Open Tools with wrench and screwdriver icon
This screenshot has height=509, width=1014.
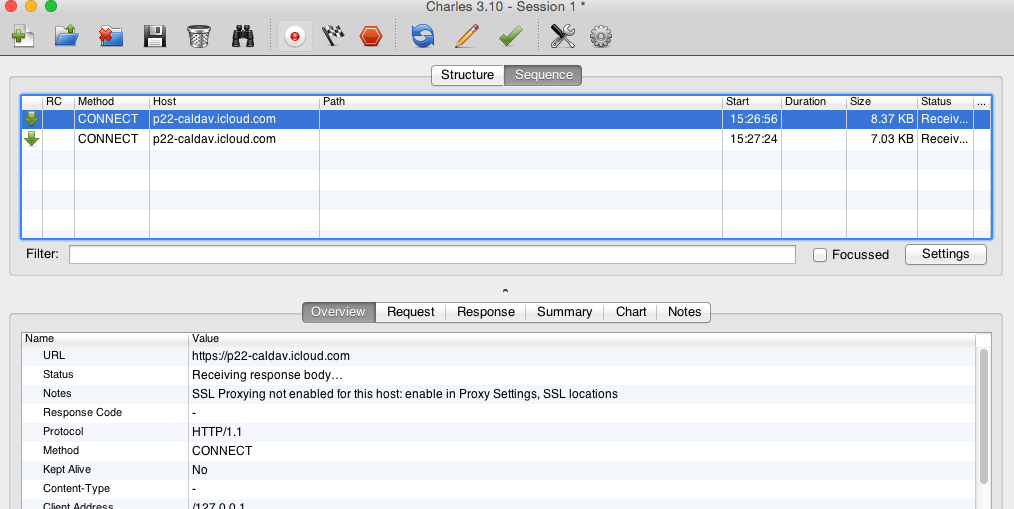tap(563, 36)
